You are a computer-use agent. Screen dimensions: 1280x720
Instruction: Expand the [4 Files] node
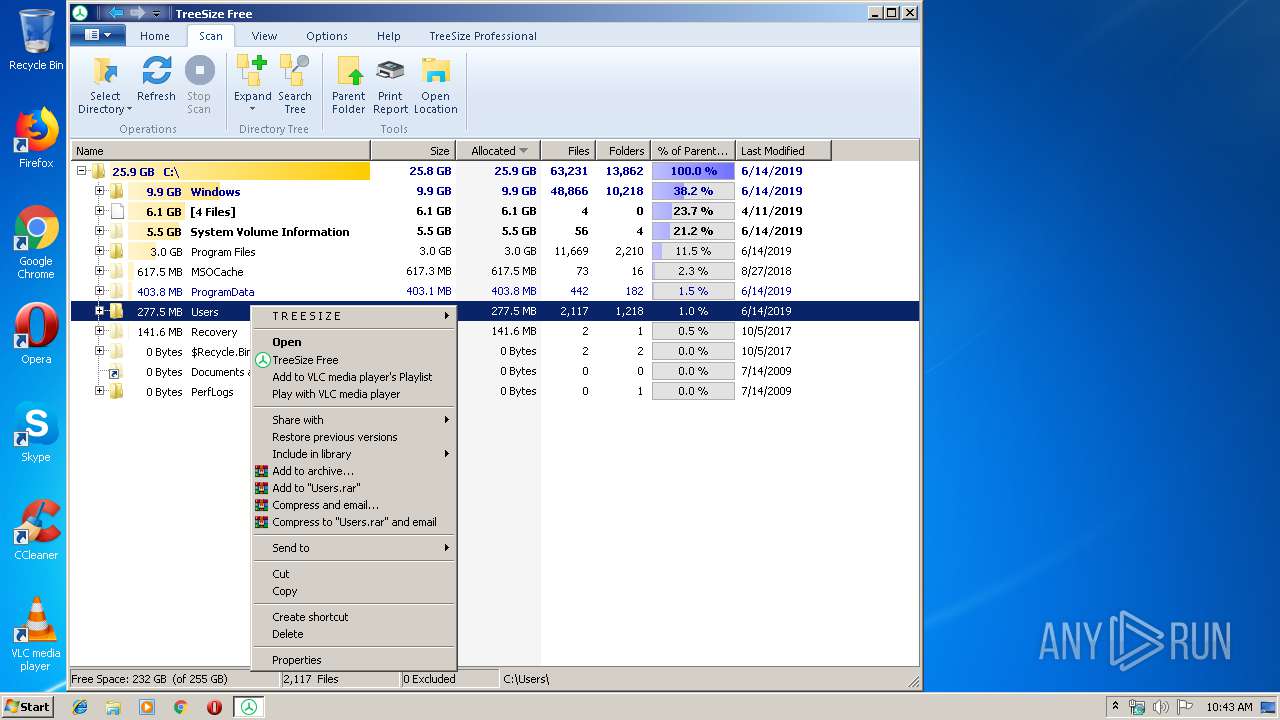click(99, 211)
